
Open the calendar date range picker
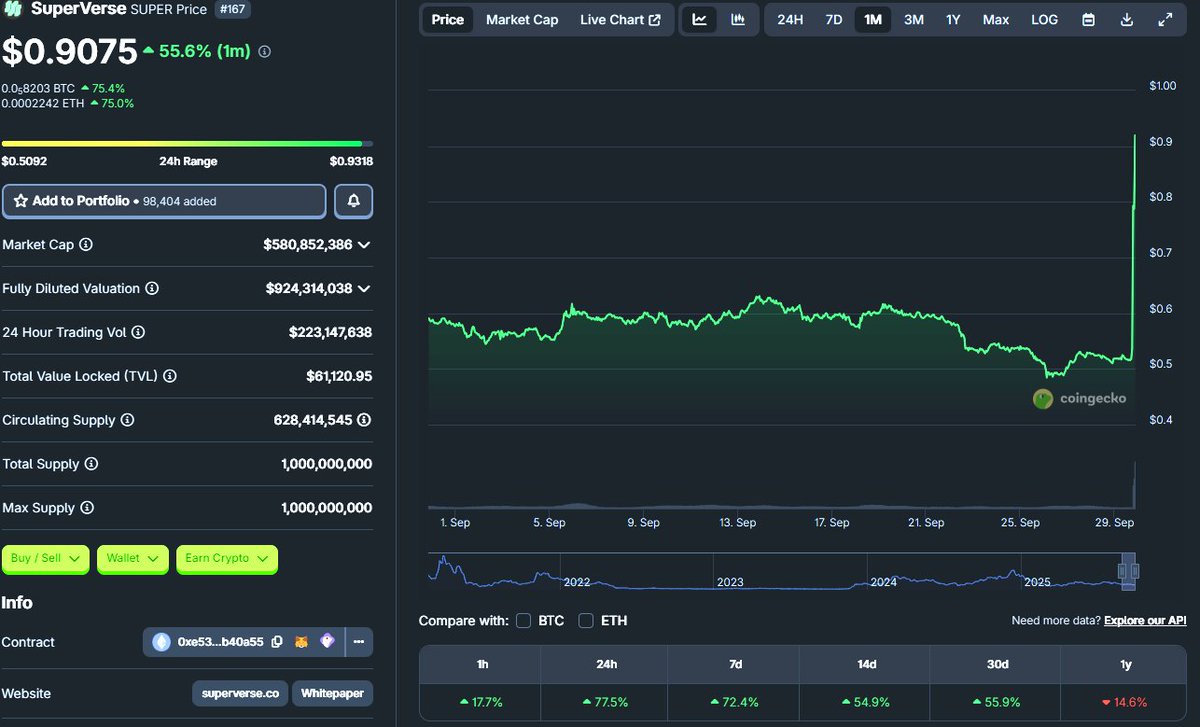1088,20
